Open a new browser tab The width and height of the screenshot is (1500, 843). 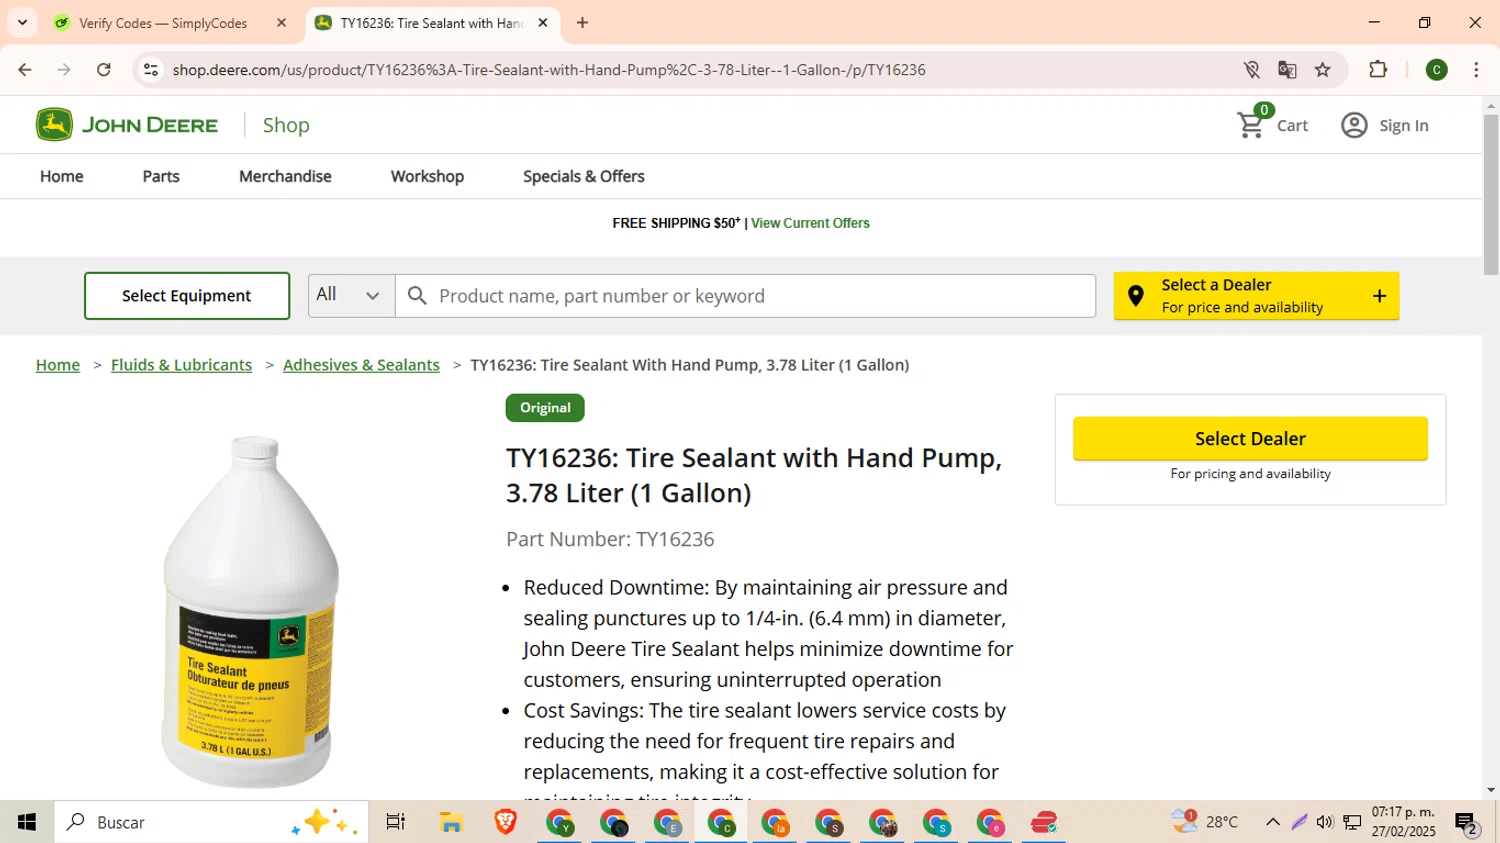coord(582,22)
